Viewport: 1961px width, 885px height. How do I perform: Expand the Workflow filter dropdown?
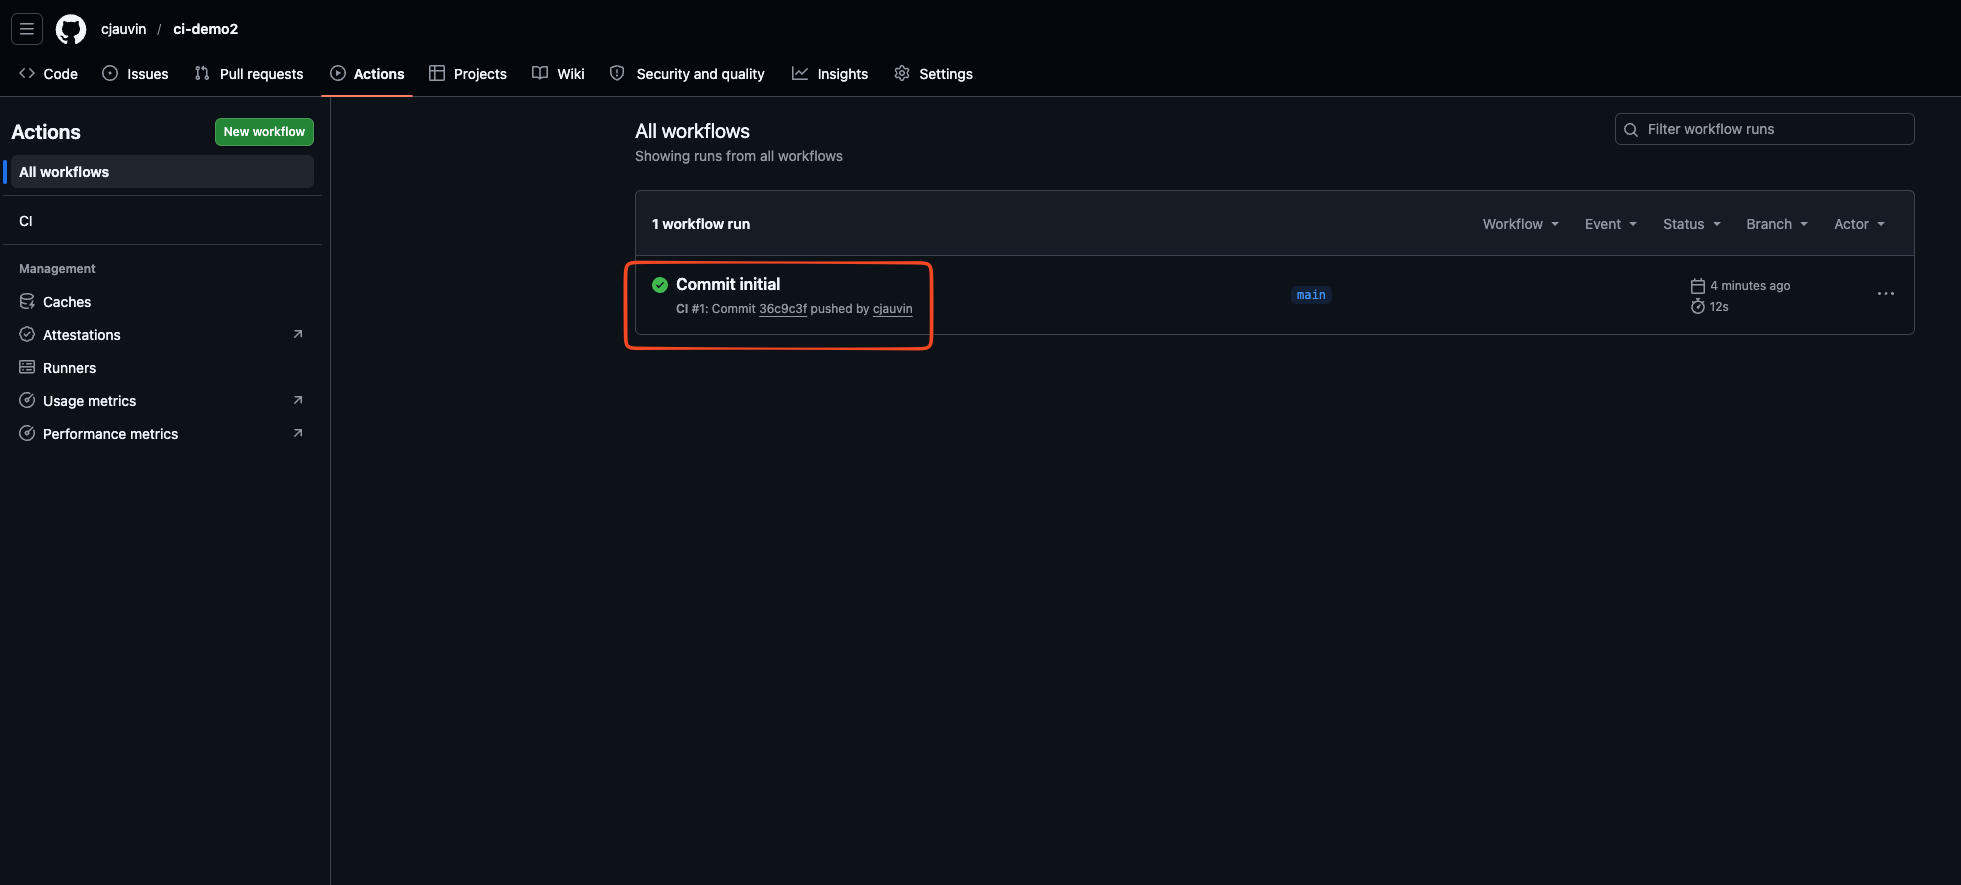coord(1520,224)
